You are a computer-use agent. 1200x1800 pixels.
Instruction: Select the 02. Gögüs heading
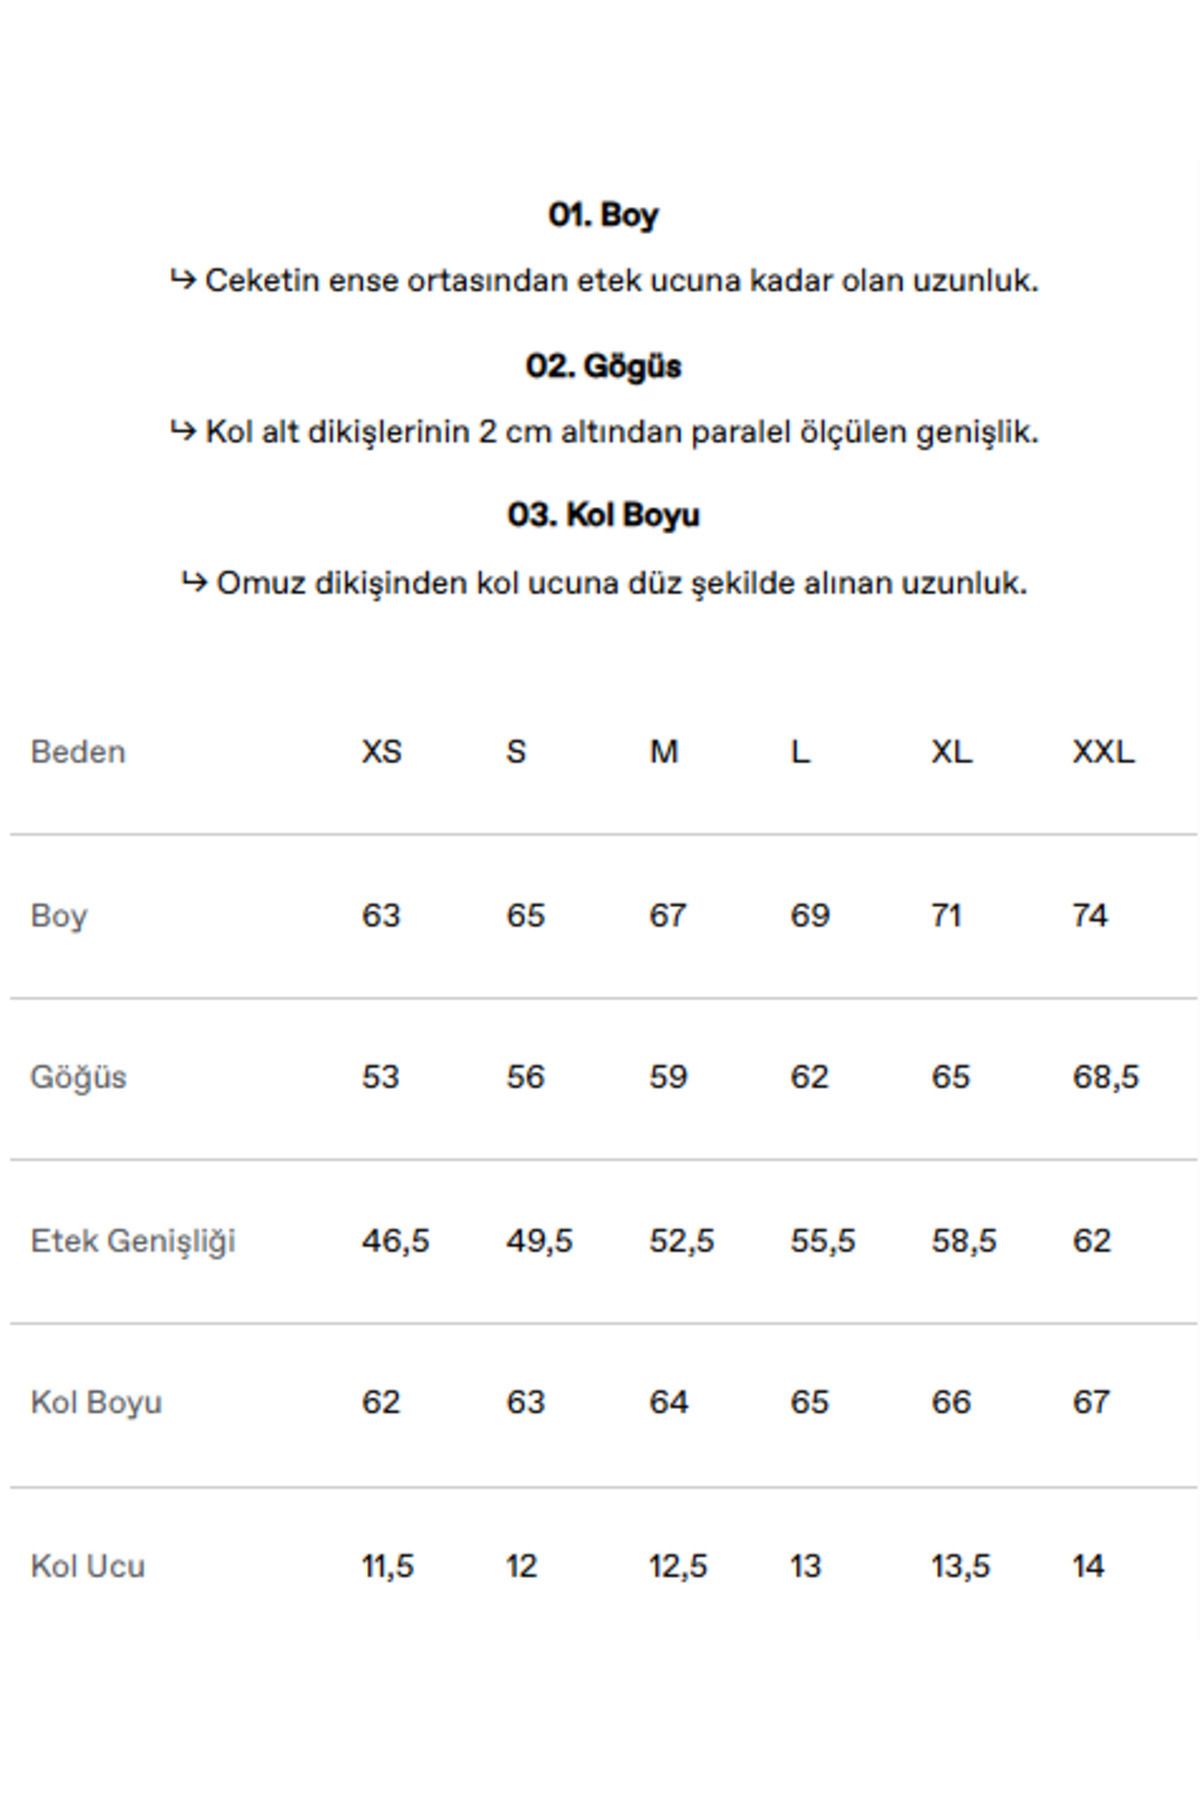[603, 366]
